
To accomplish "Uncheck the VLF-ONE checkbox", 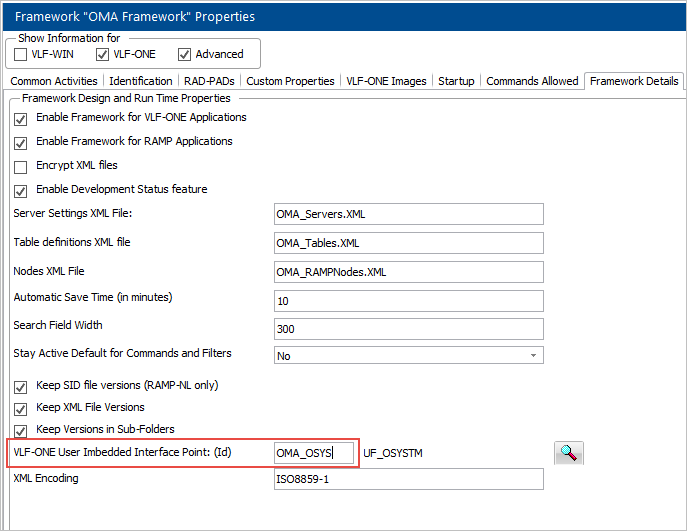I will tap(103, 54).
